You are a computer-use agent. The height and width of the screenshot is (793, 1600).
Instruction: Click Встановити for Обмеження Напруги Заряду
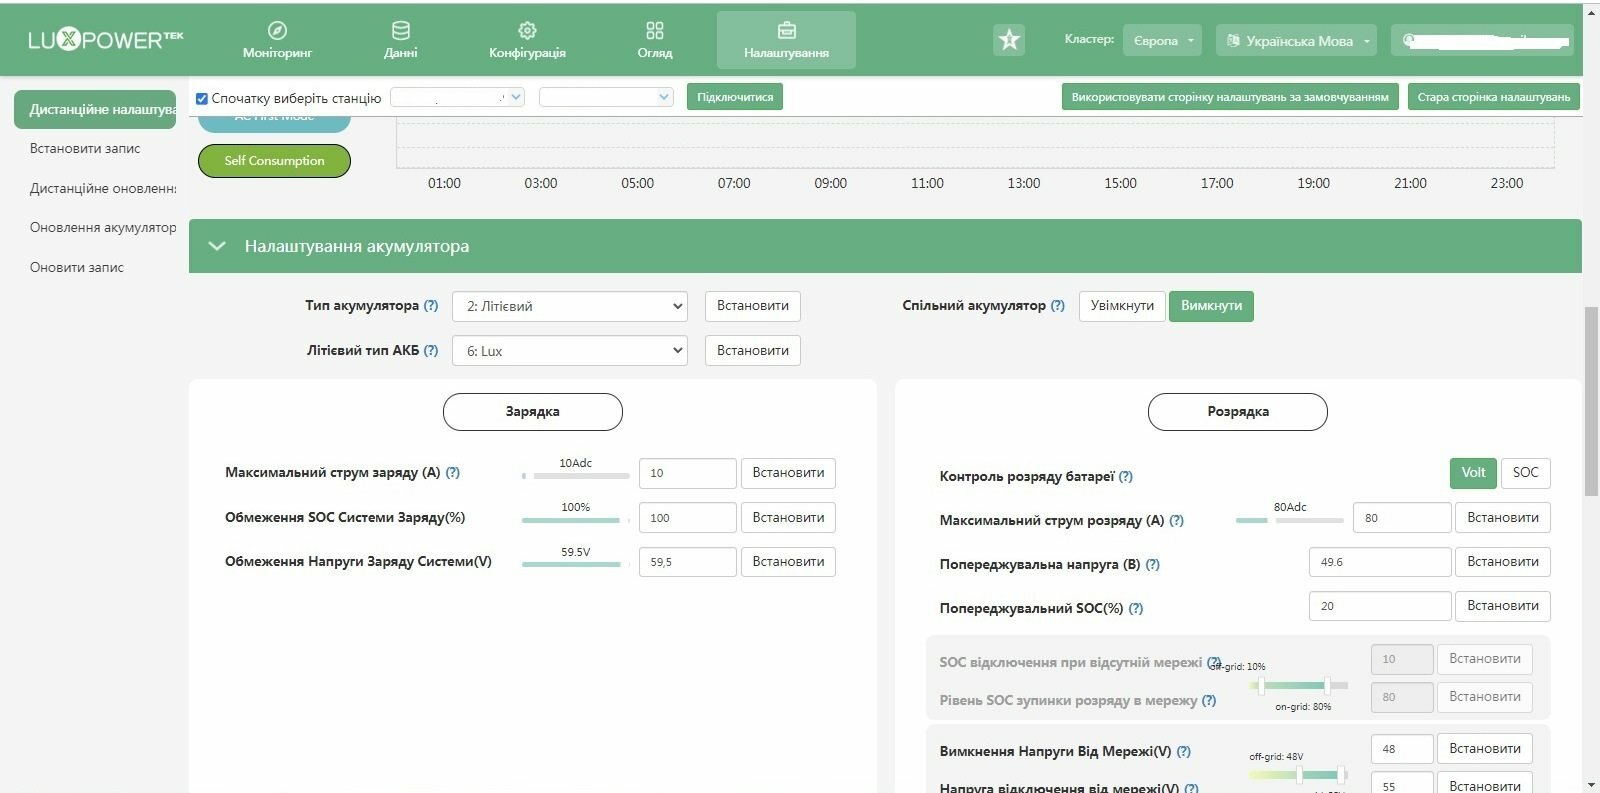point(788,562)
